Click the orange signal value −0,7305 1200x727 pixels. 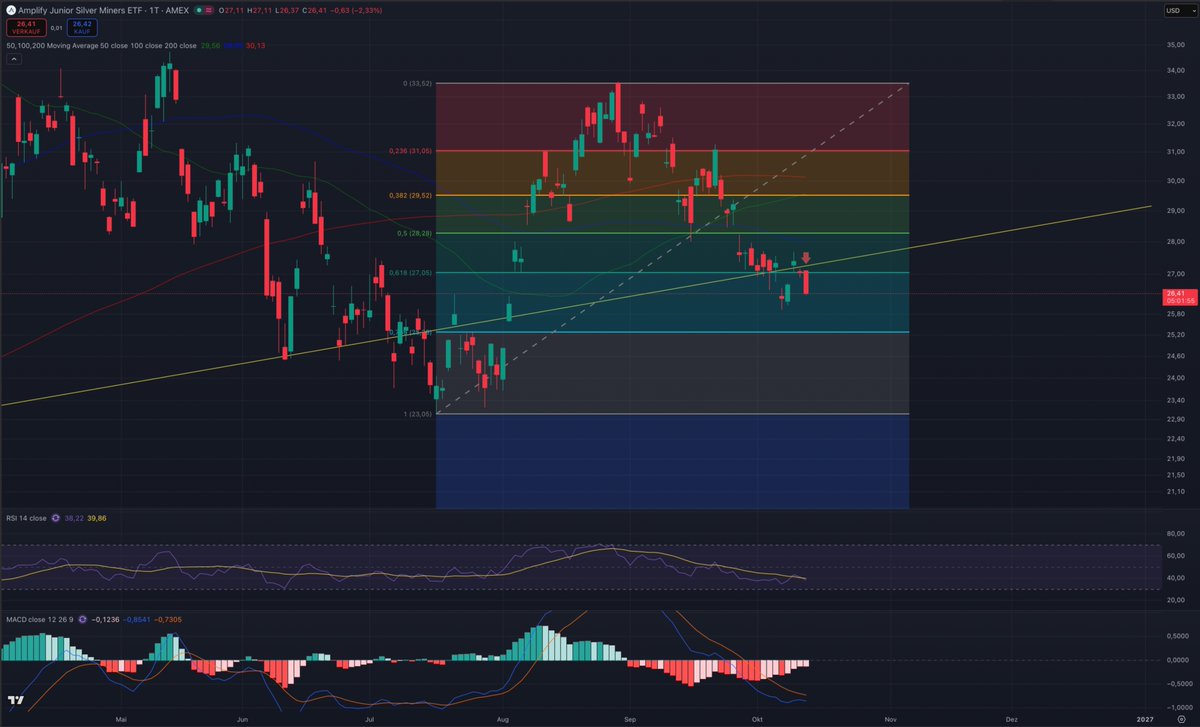[168, 619]
